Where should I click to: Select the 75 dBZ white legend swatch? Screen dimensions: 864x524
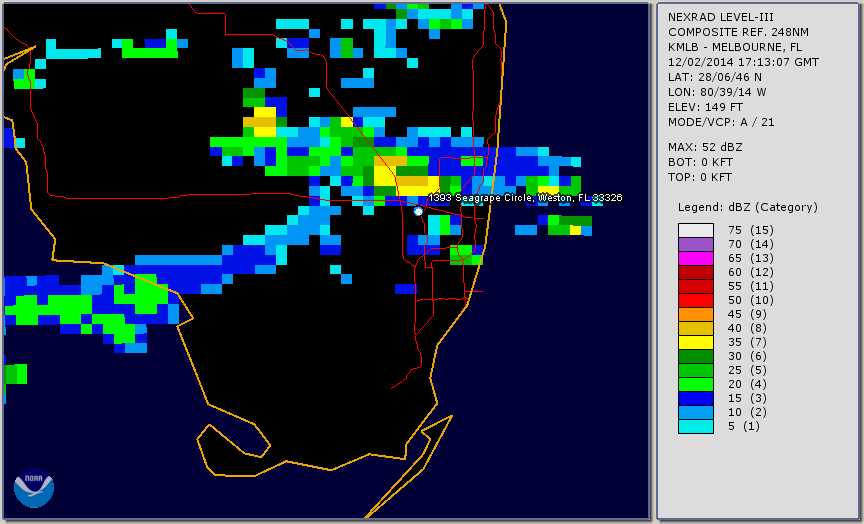tap(696, 230)
